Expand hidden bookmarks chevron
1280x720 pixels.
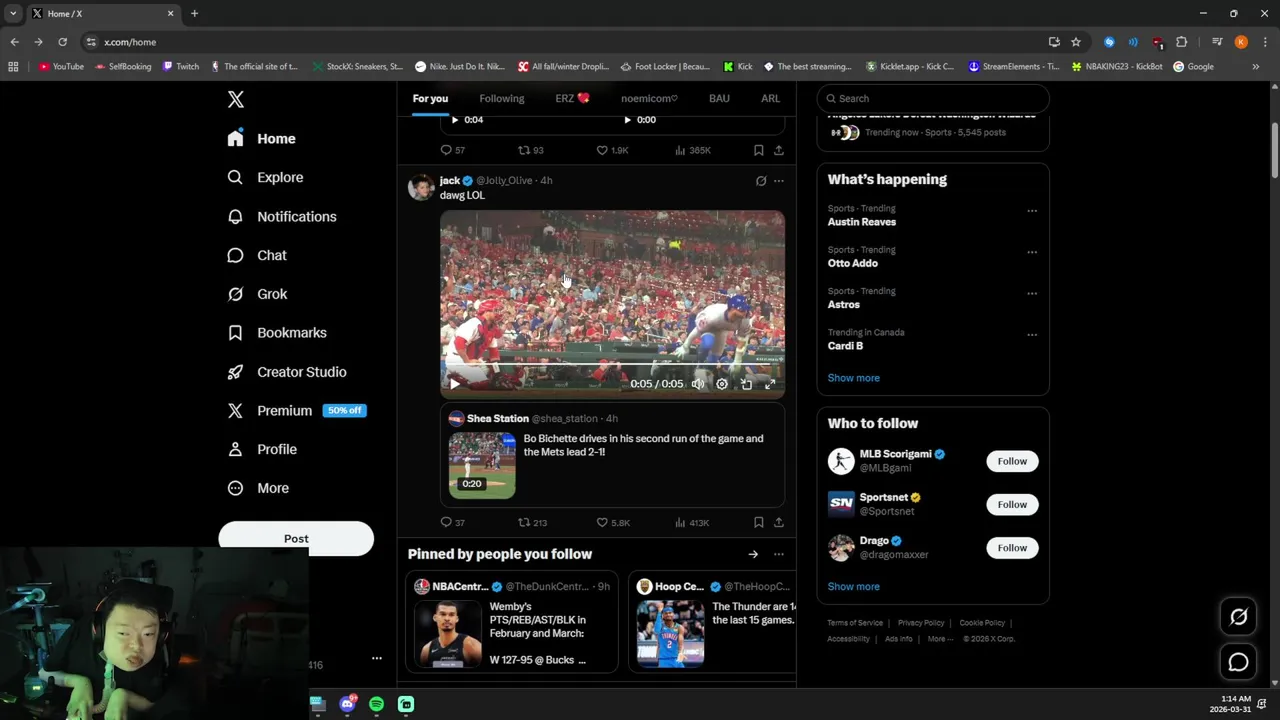pyautogui.click(x=1256, y=67)
